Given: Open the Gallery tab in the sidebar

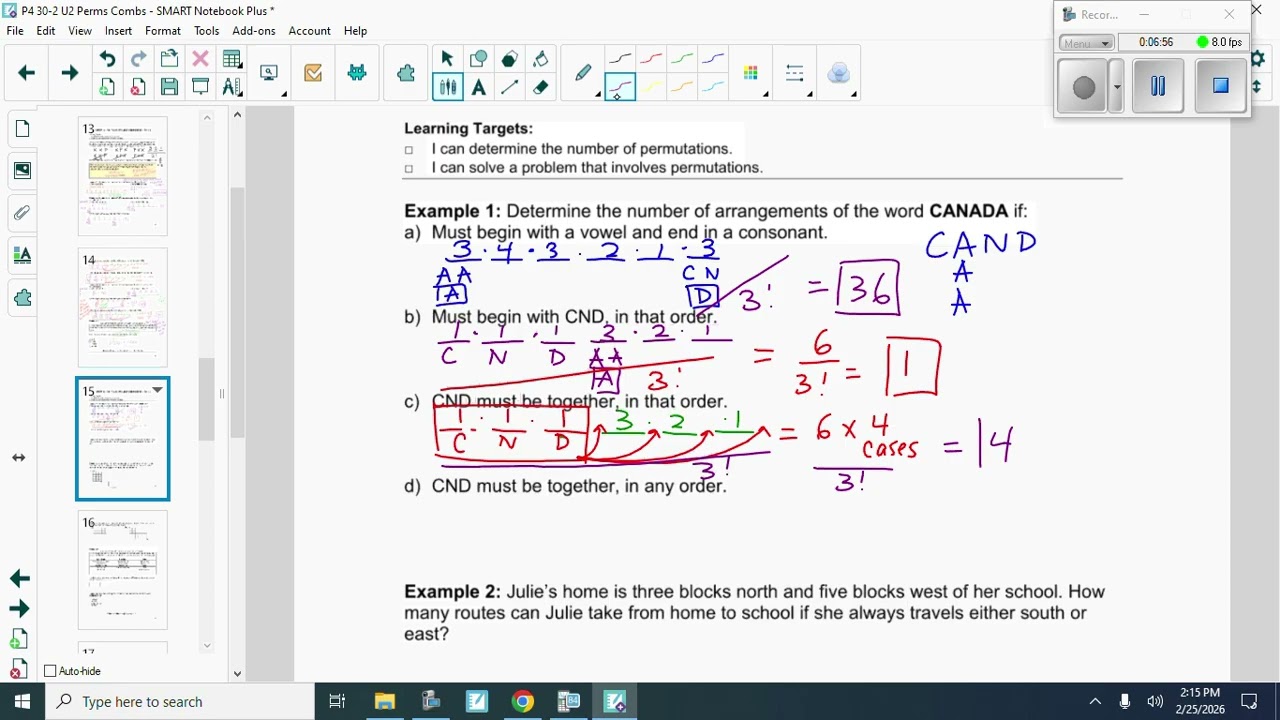Looking at the screenshot, I should tap(22, 171).
